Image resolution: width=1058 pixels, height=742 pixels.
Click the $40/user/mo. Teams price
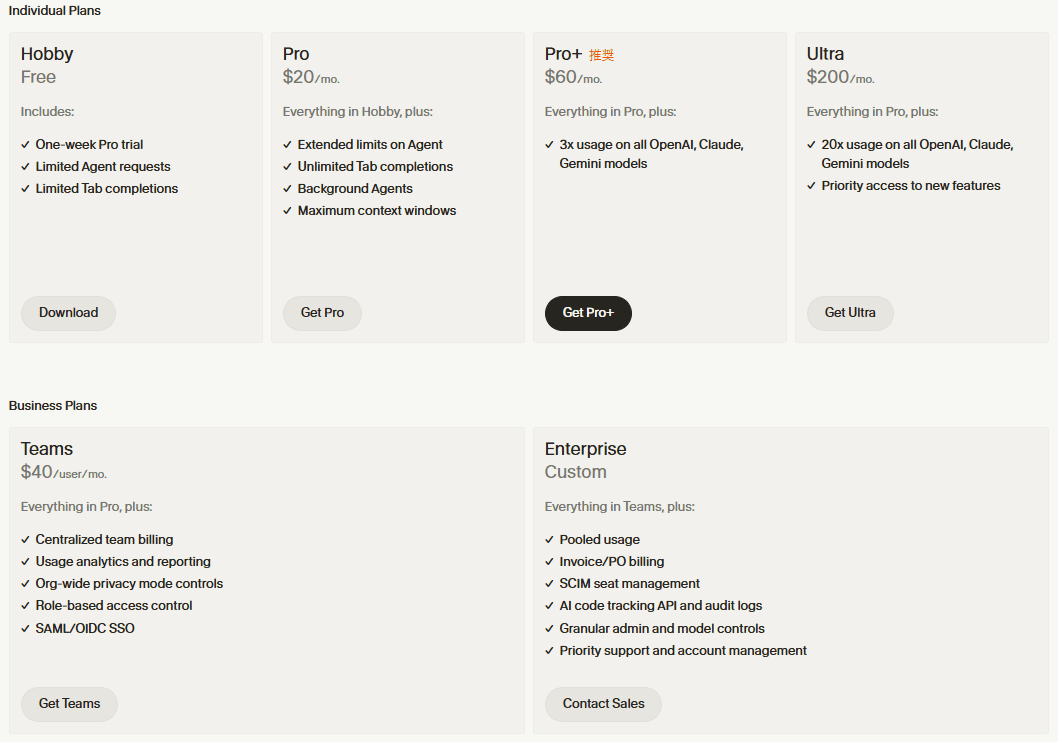pyautogui.click(x=64, y=472)
